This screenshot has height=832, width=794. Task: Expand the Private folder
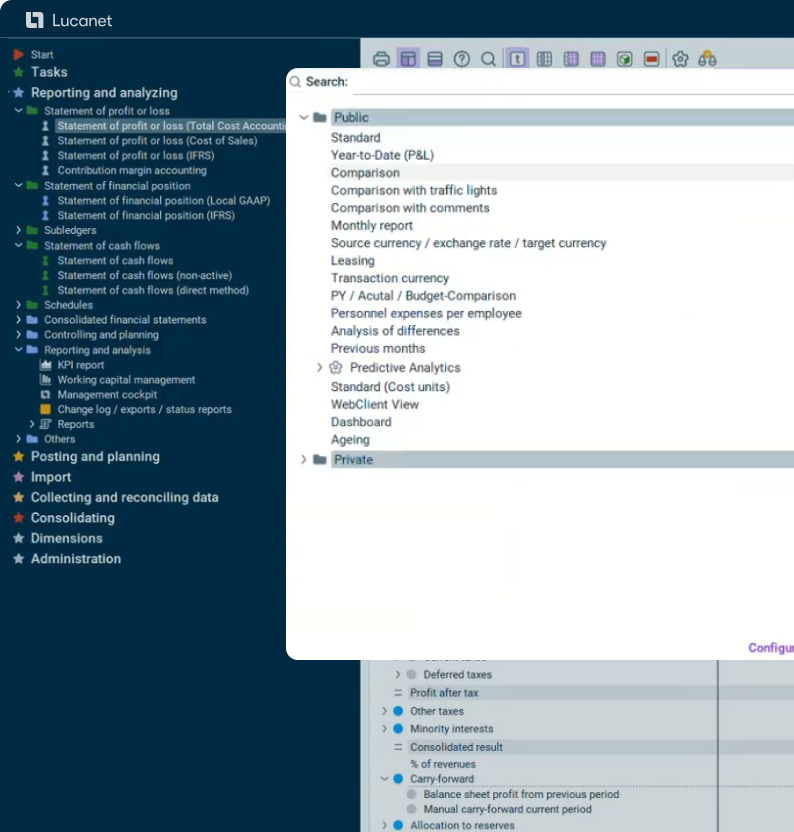pyautogui.click(x=304, y=460)
